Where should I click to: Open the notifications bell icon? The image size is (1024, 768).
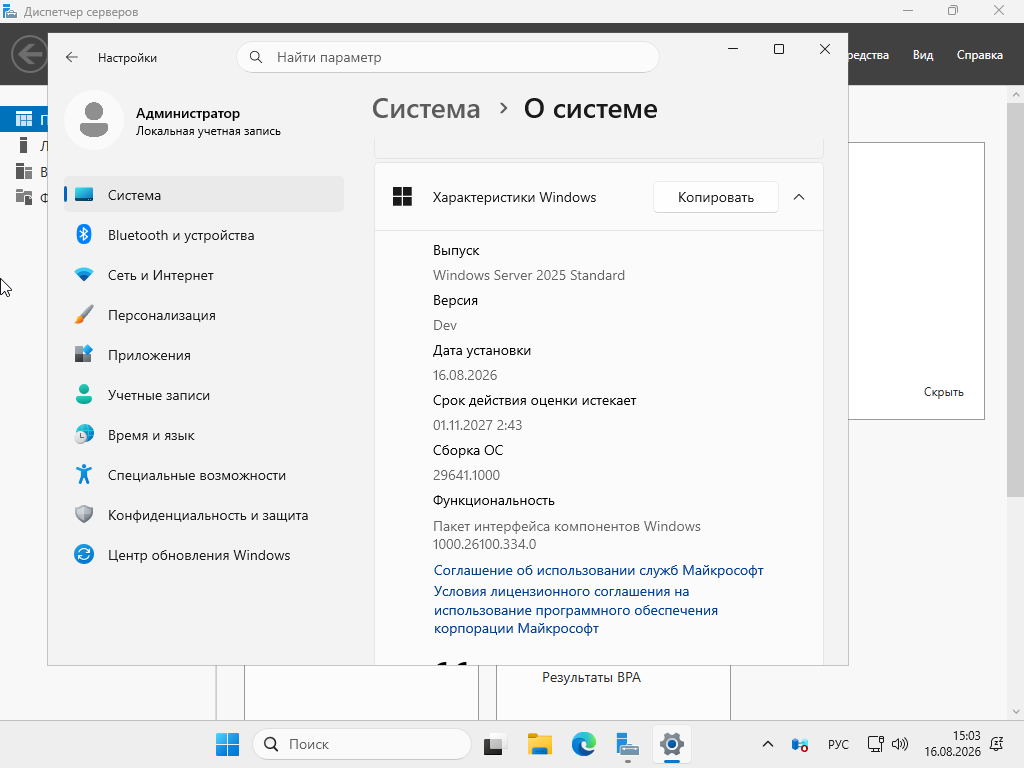click(997, 744)
